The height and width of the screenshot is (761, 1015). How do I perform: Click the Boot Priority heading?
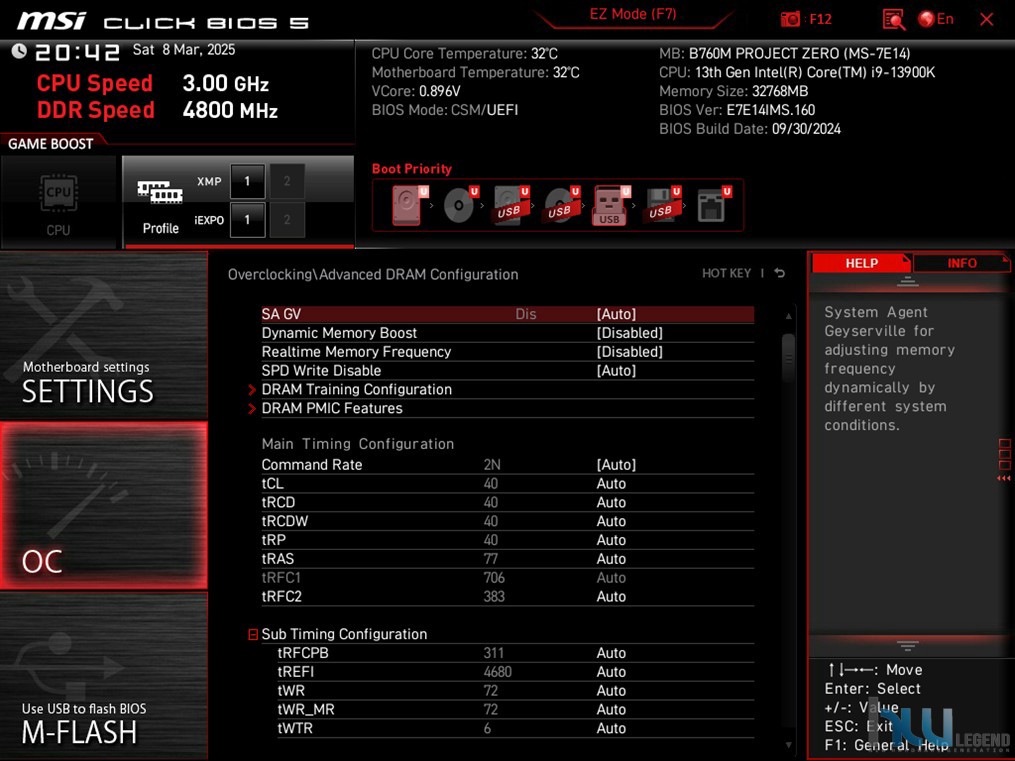(412, 169)
